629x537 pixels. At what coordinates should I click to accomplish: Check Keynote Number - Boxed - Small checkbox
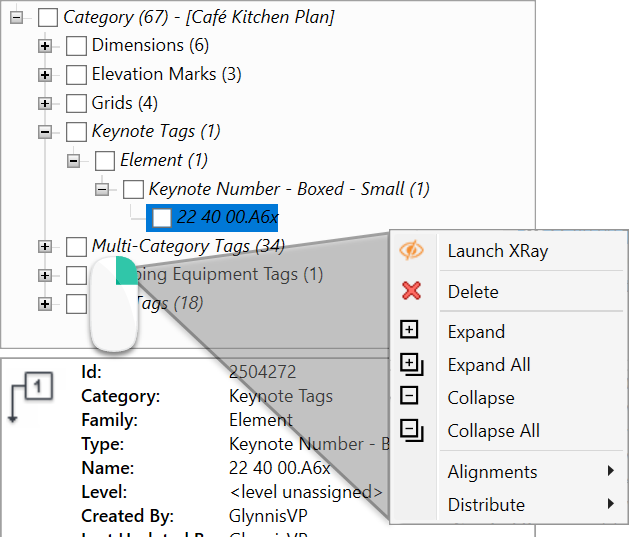[133, 189]
